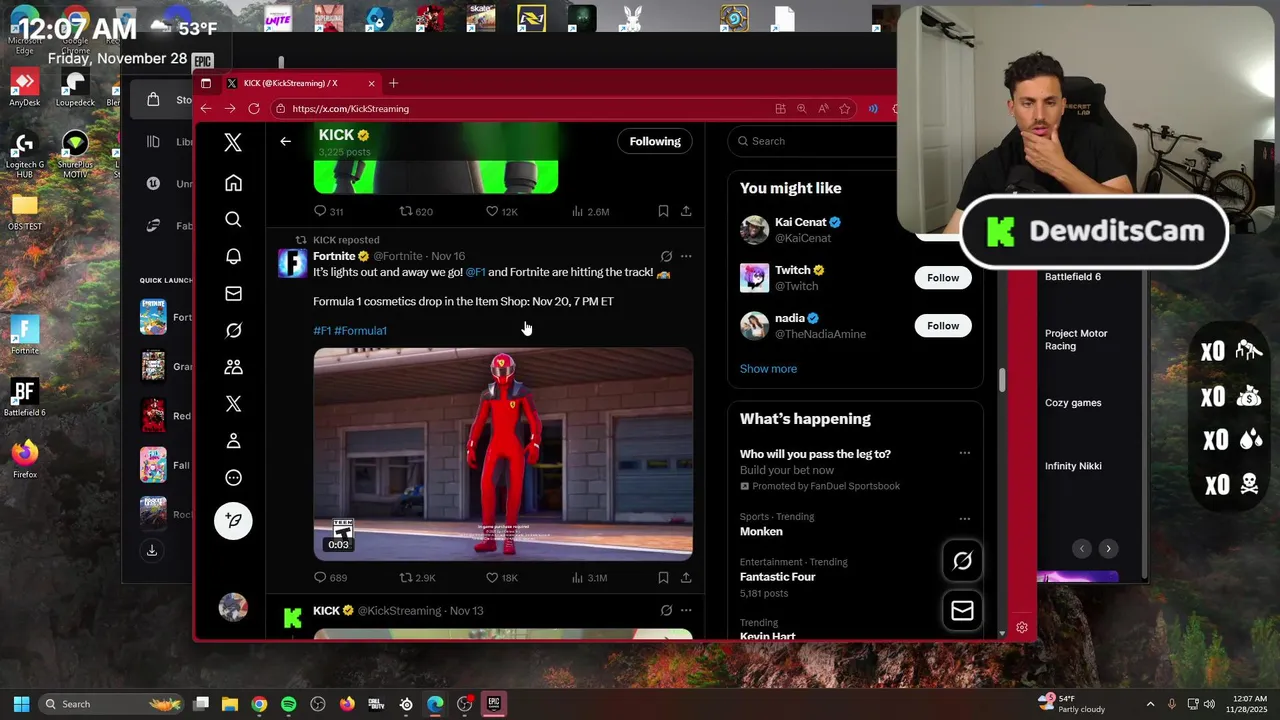Bookmark the Fortnite F1 post

point(663,578)
